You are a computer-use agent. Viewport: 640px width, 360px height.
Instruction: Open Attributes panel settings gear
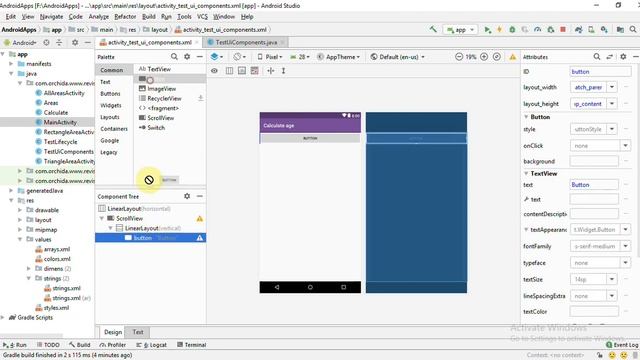coord(623,57)
